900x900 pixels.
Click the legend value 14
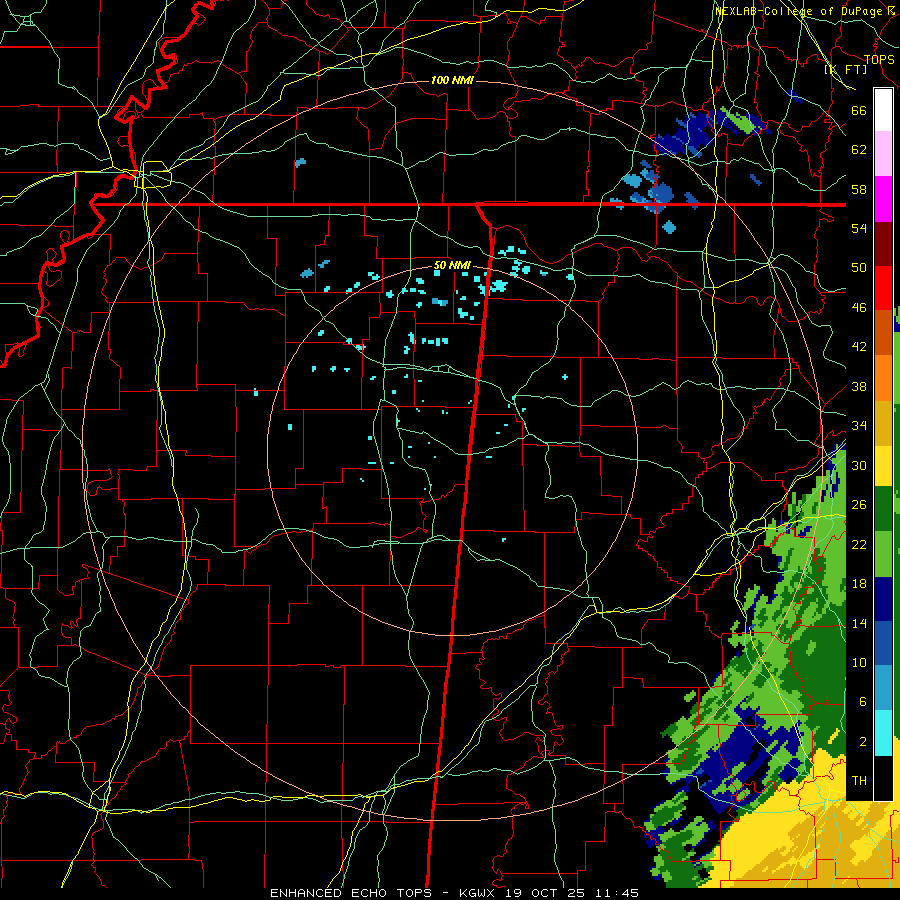pos(859,623)
